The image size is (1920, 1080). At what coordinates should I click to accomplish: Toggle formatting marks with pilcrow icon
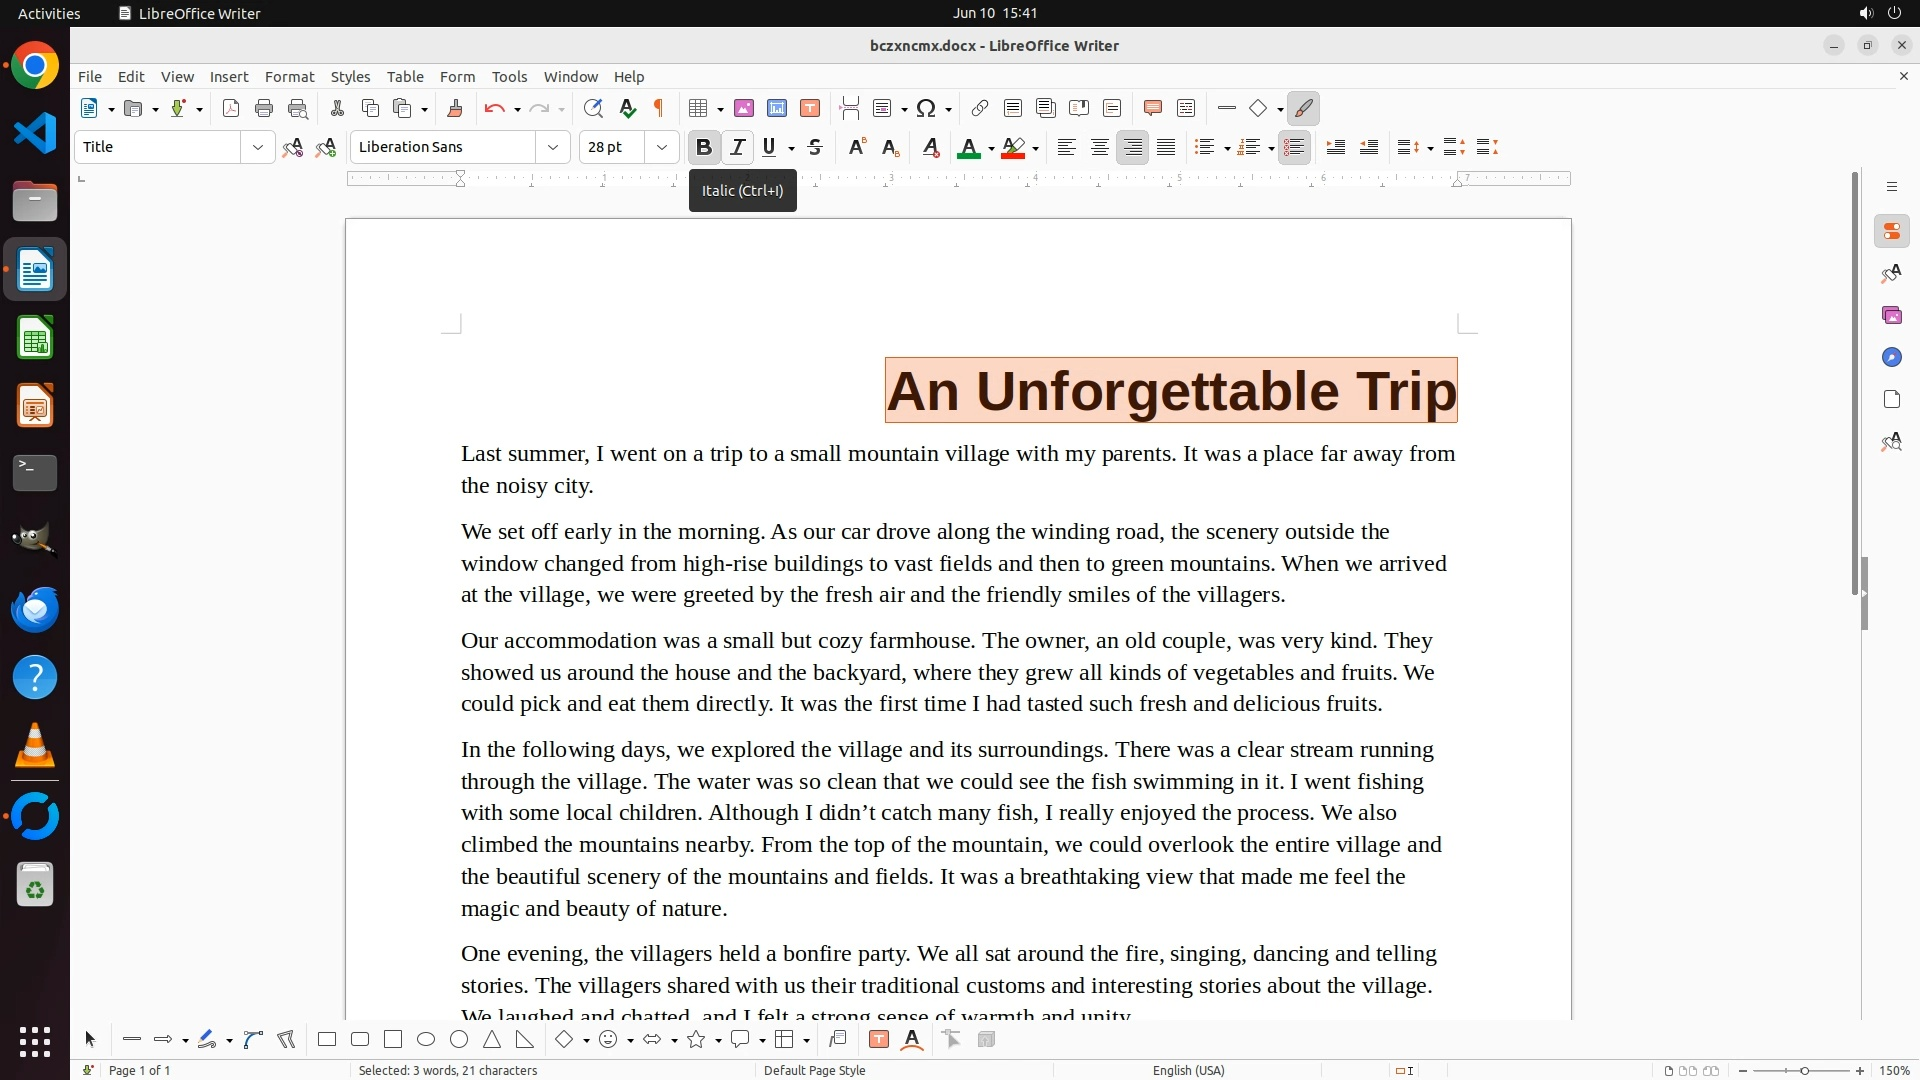[659, 109]
